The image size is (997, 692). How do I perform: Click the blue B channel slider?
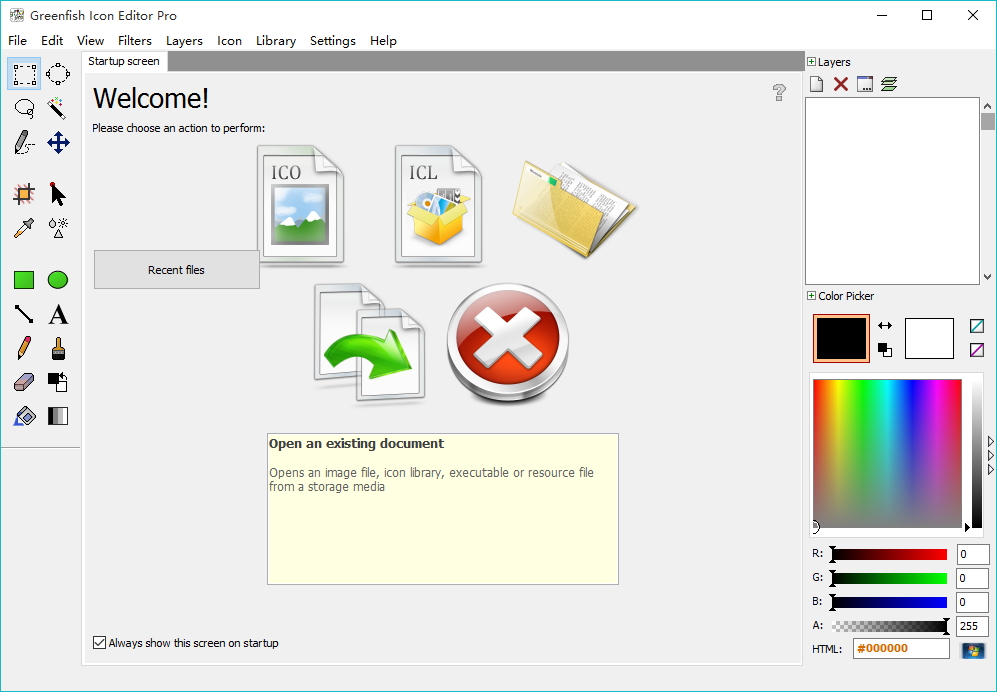pyautogui.click(x=889, y=602)
